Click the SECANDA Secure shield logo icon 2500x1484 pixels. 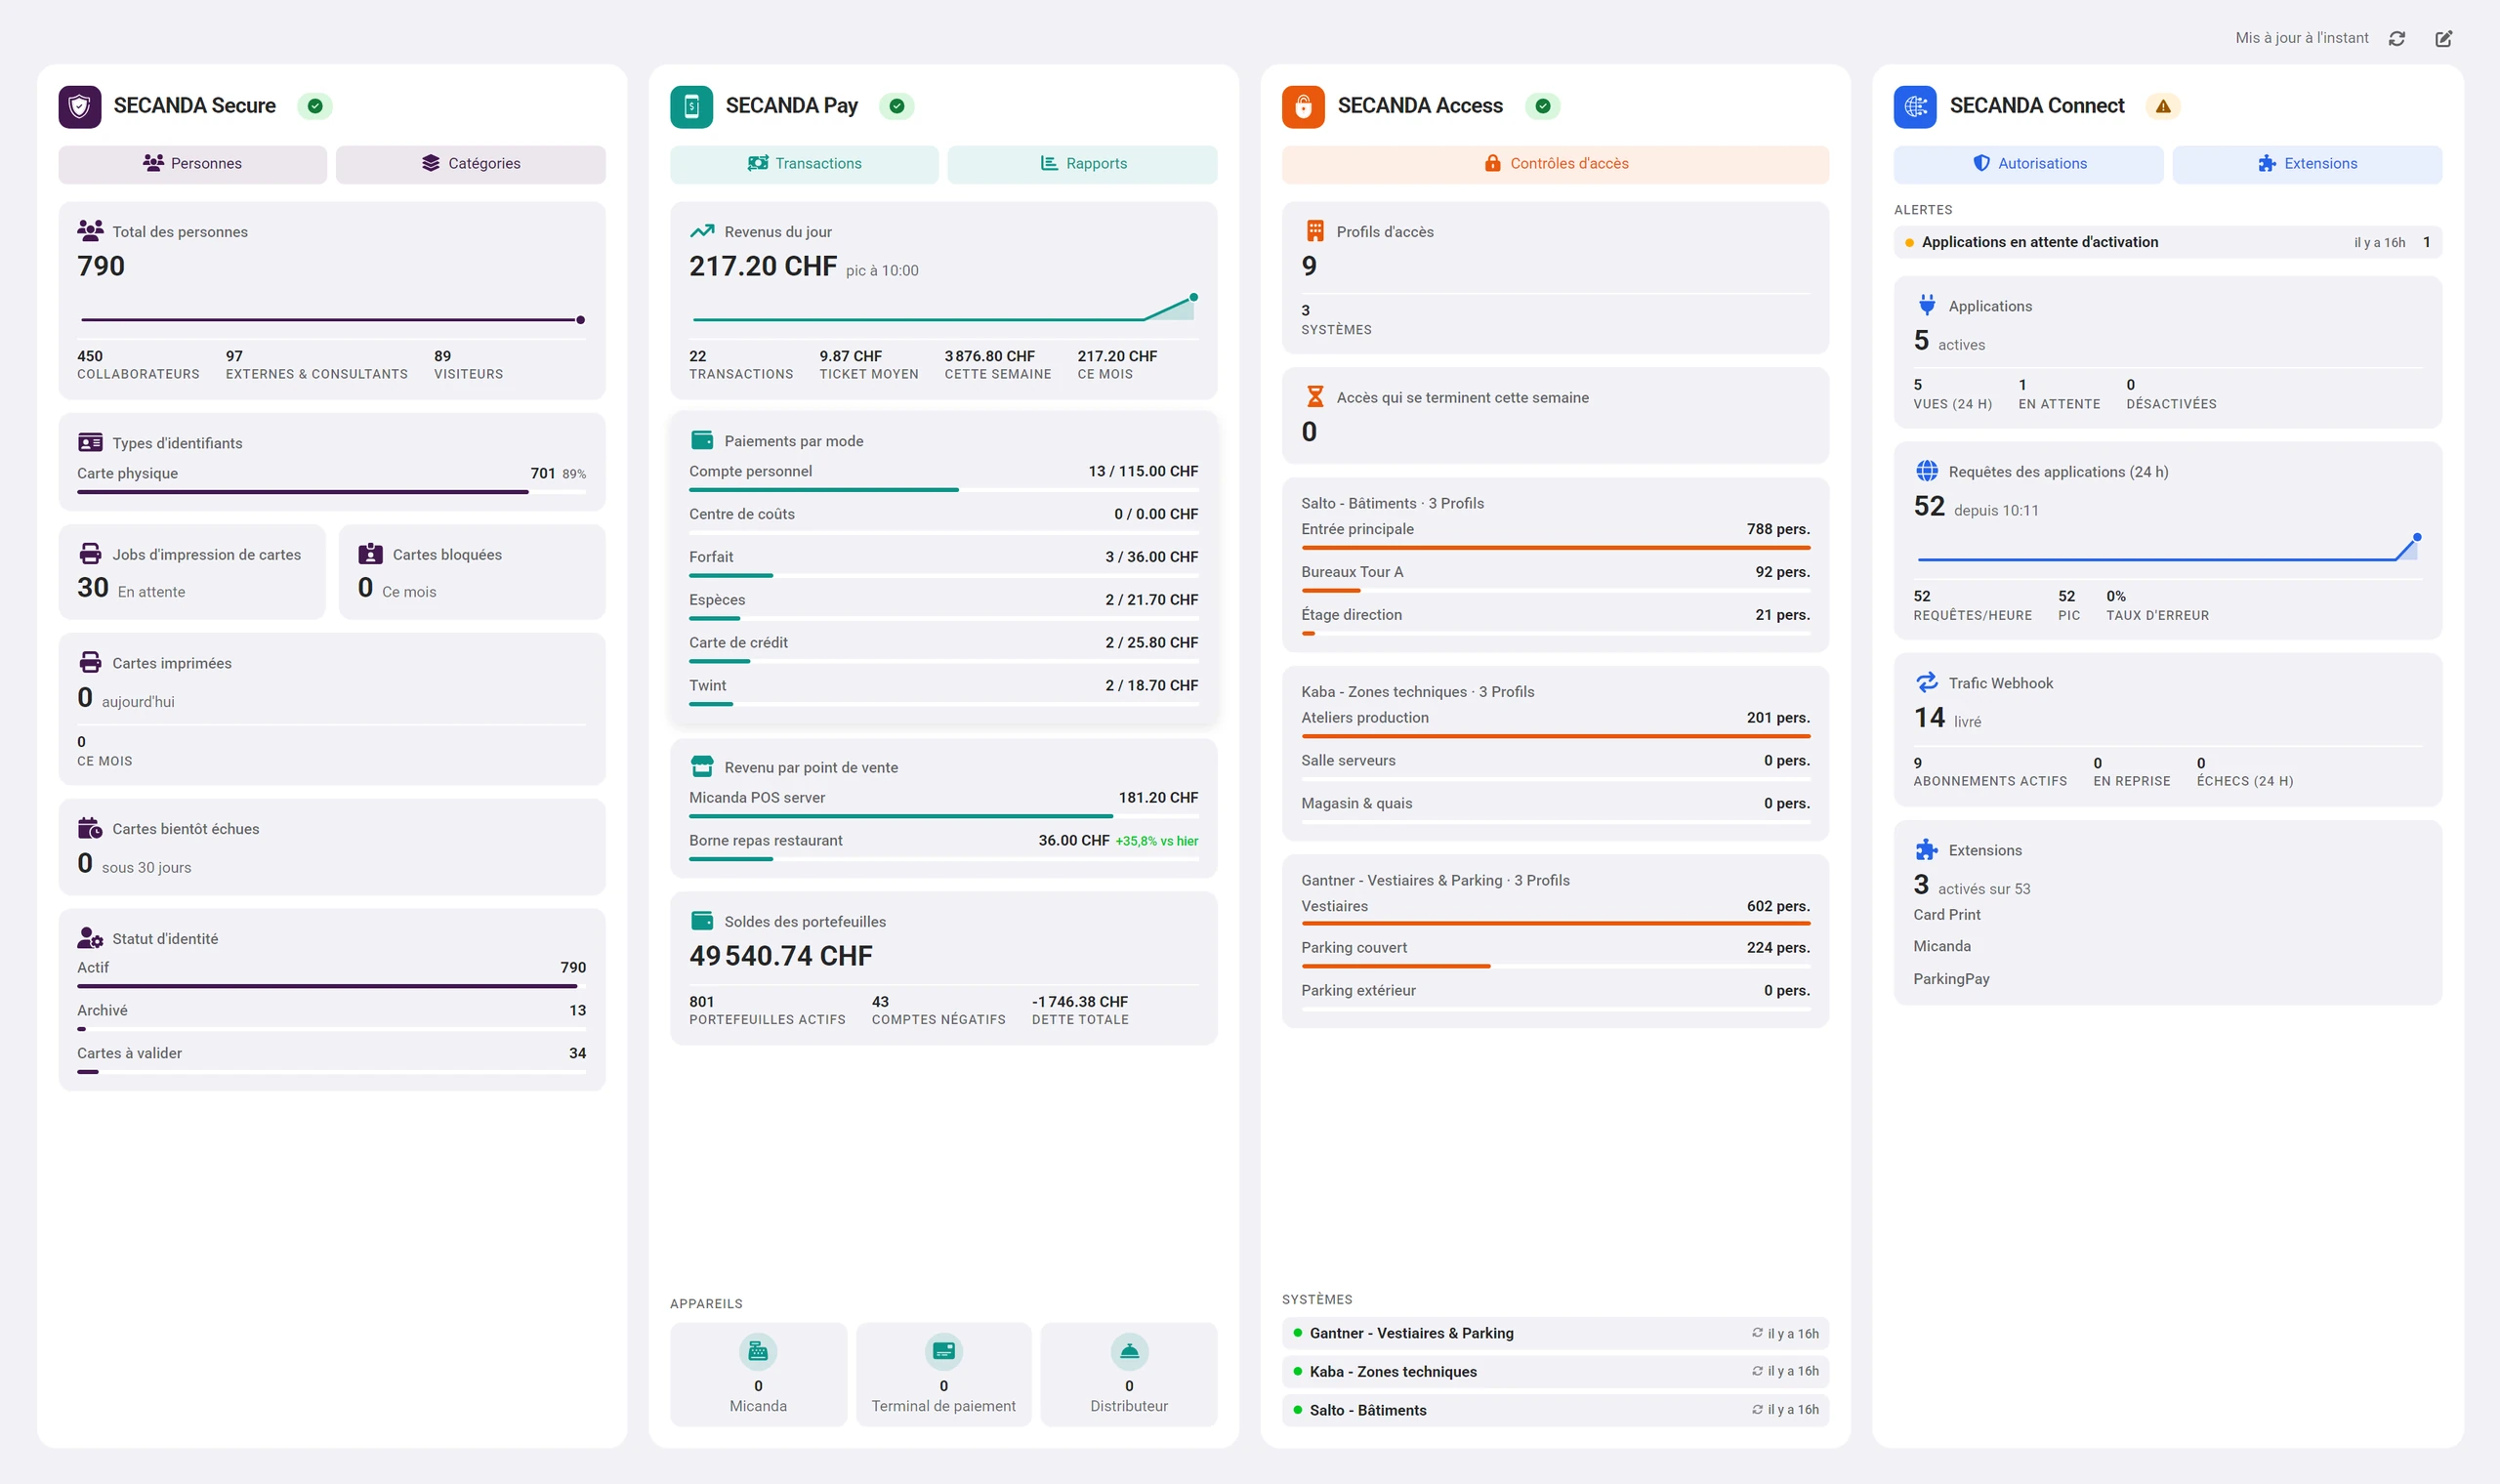pyautogui.click(x=80, y=106)
